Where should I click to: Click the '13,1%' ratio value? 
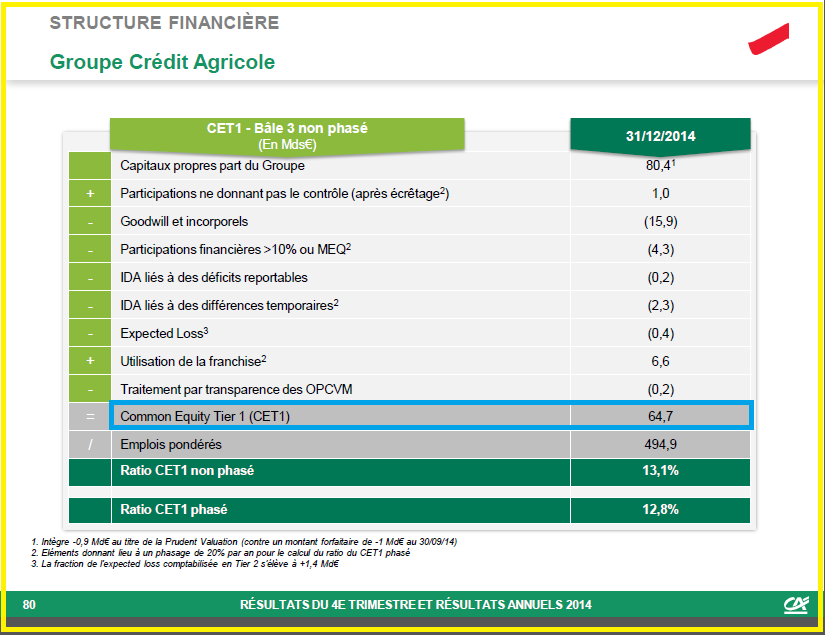660,470
